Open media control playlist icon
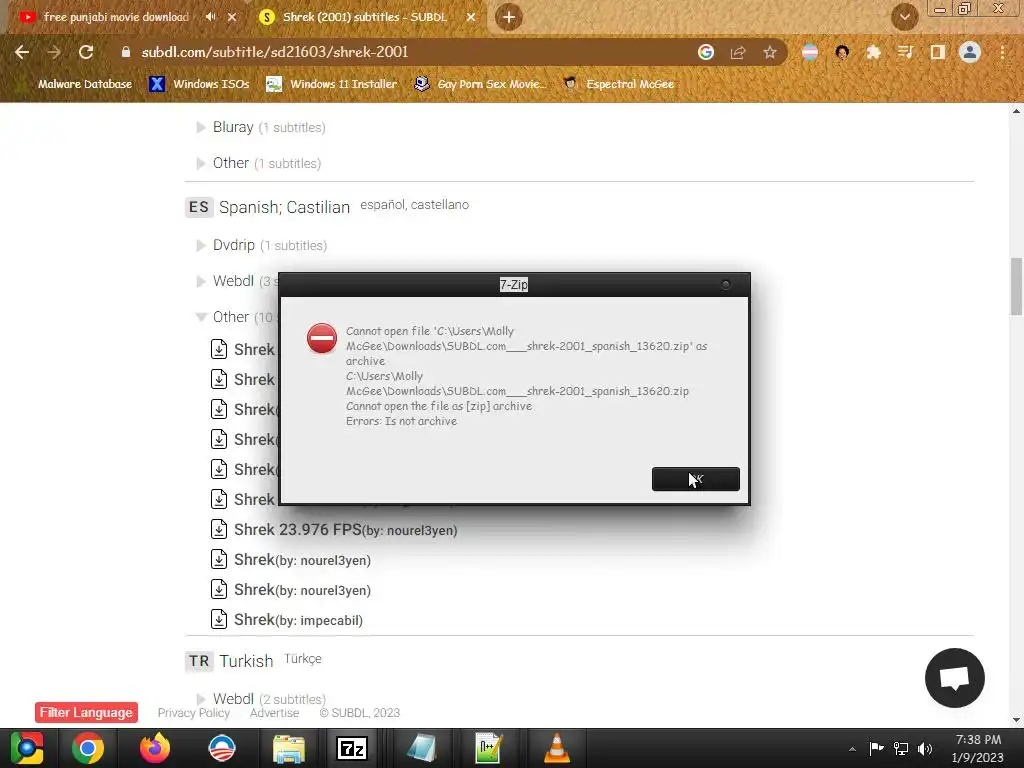This screenshot has width=1024, height=768. pos(905,52)
